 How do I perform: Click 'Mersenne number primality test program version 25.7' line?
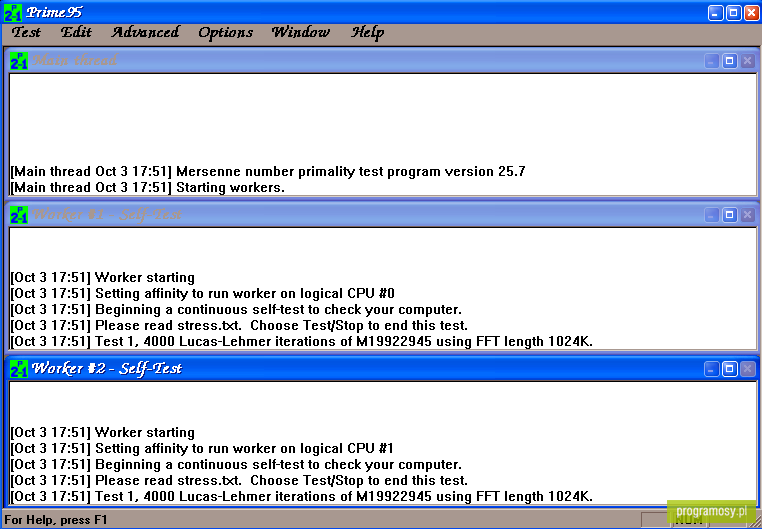(x=268, y=171)
